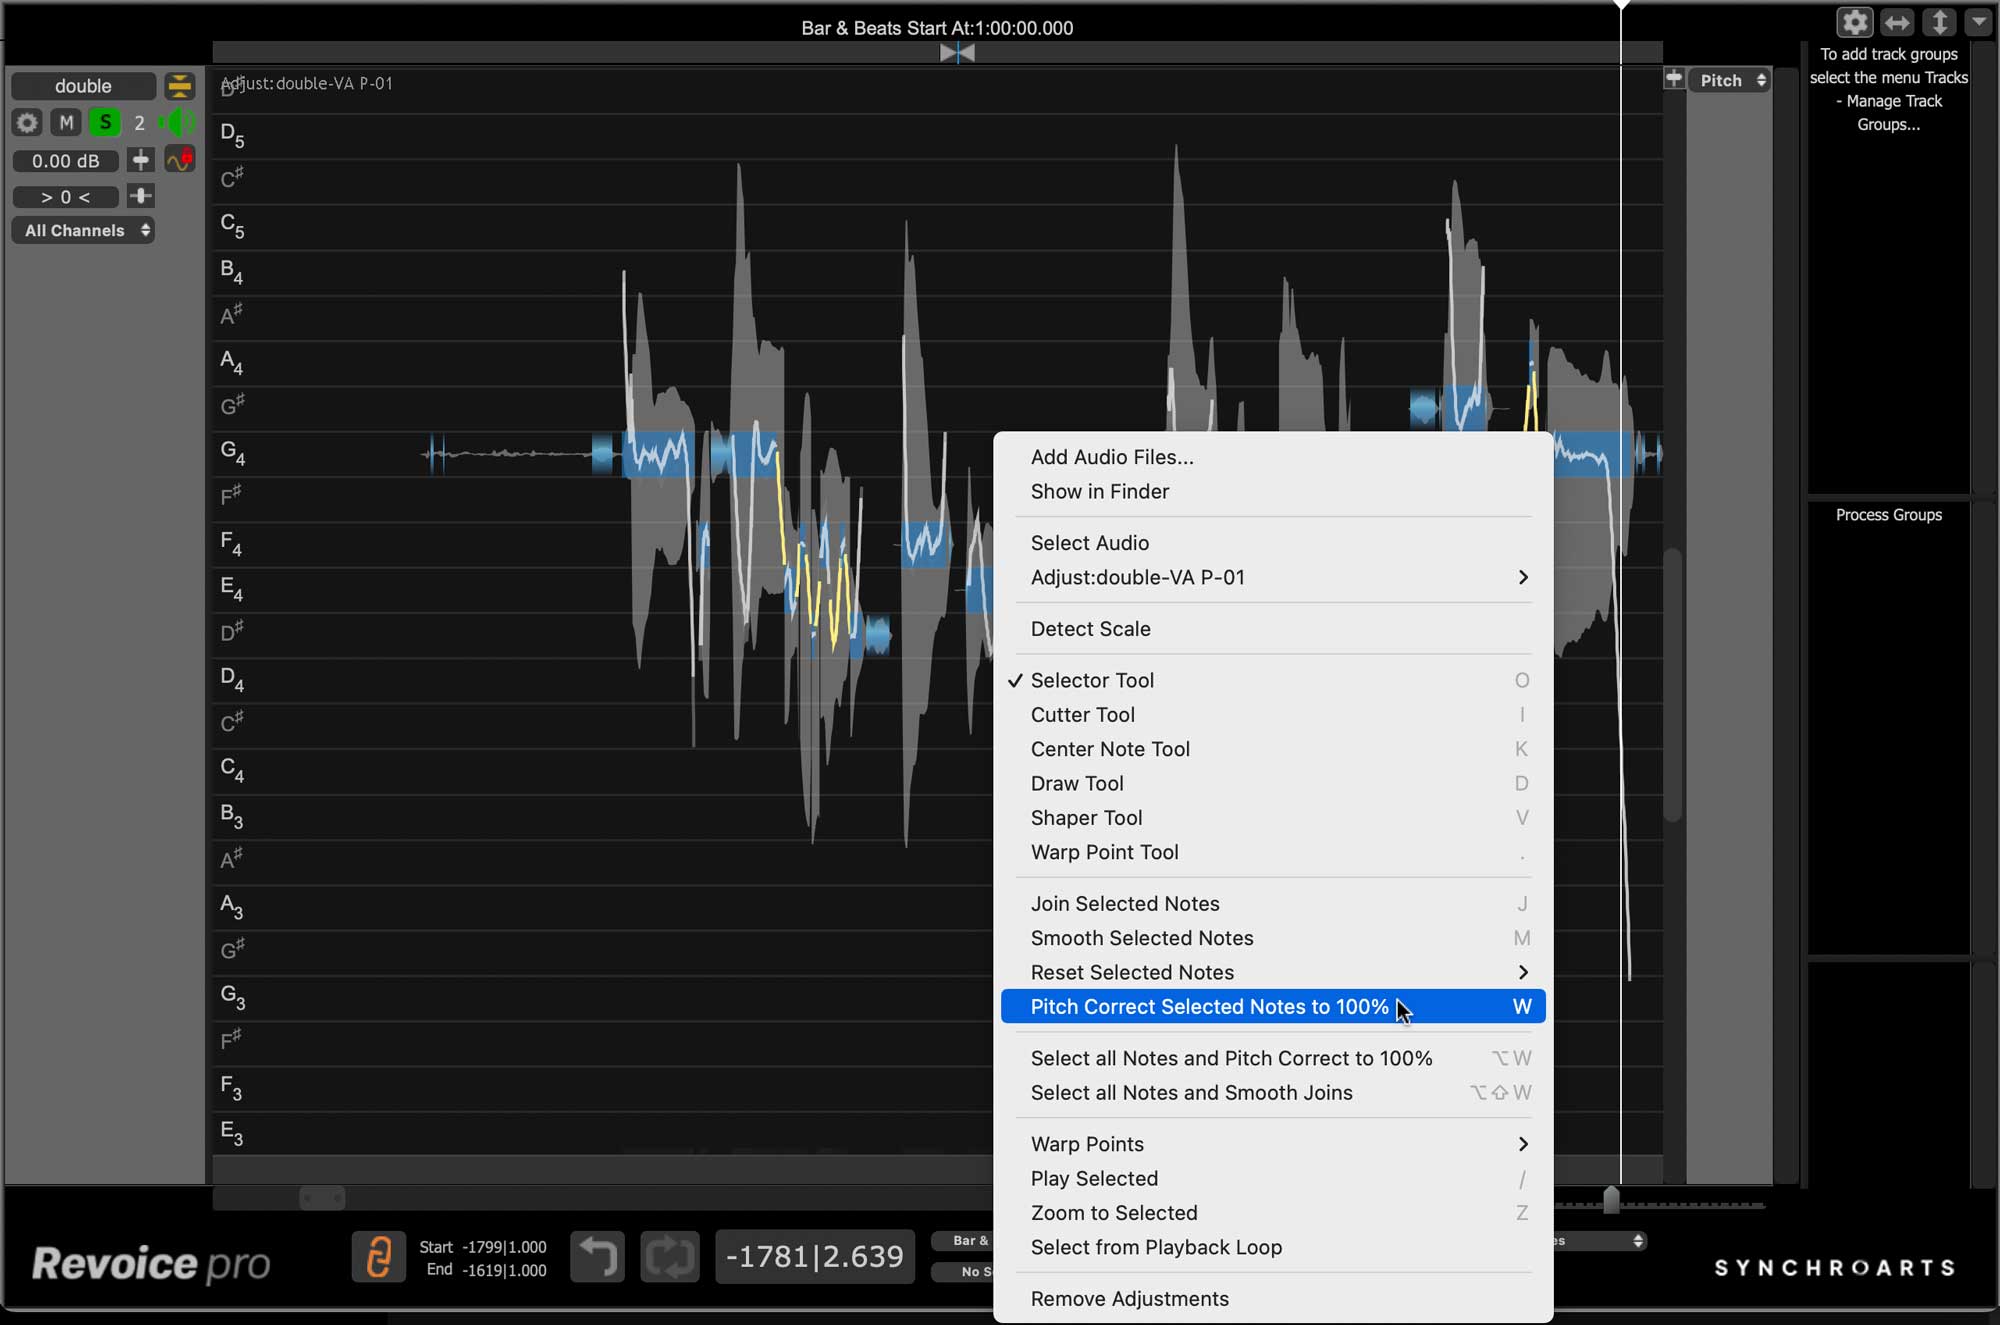Image resolution: width=2000 pixels, height=1325 pixels.
Task: Click the -1781|2.639 position display
Action: 814,1256
